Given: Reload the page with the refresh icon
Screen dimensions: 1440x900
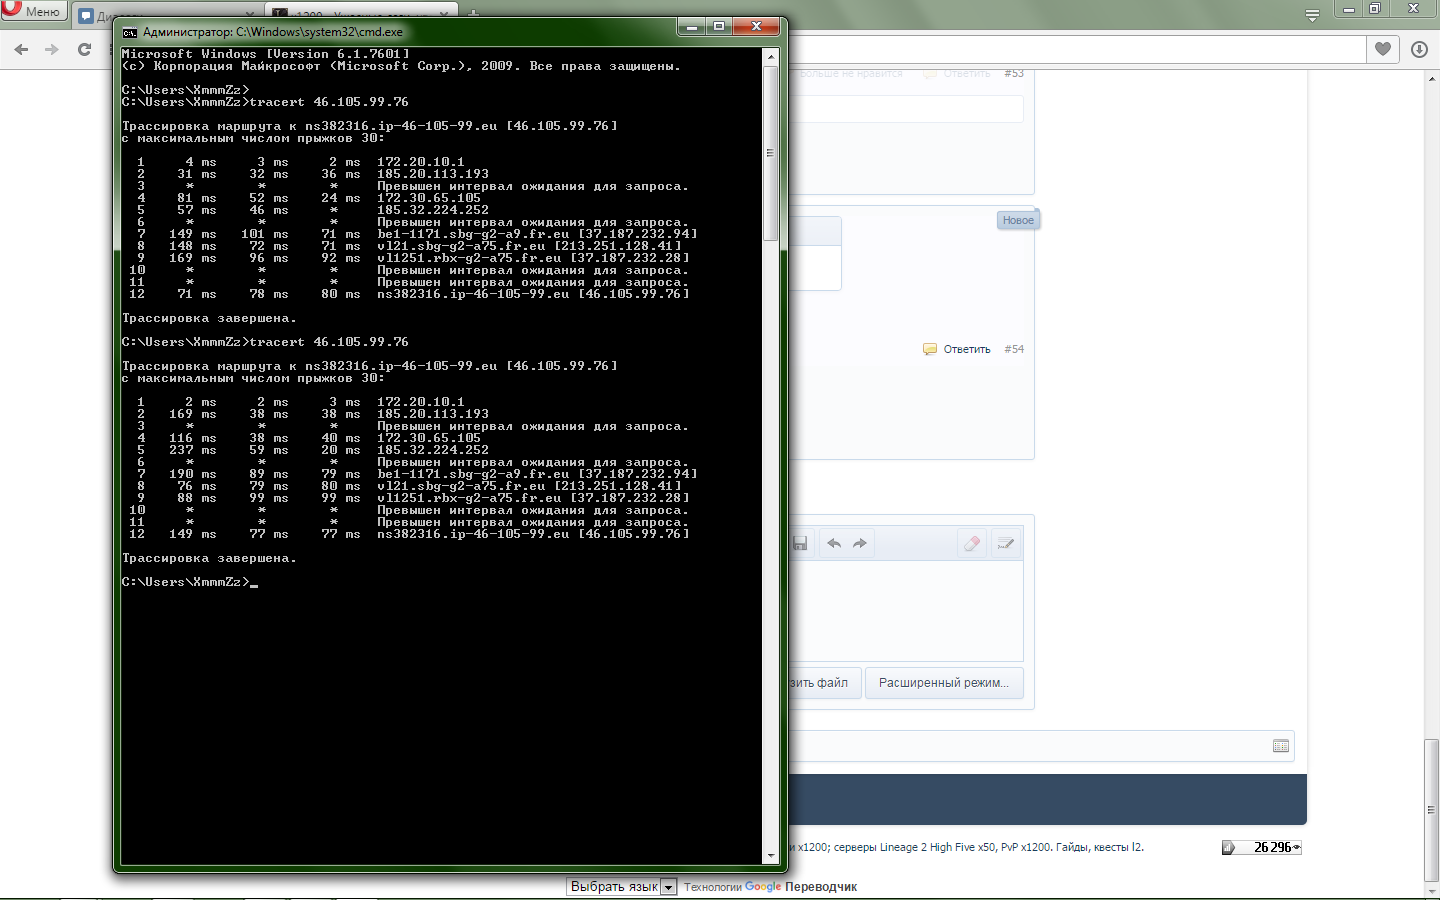Looking at the screenshot, I should [84, 49].
